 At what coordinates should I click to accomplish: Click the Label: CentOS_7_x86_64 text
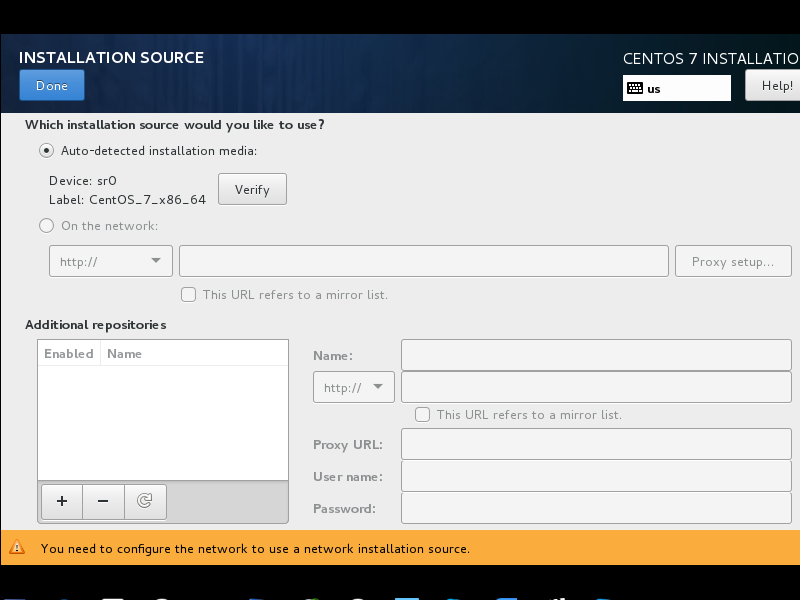pyautogui.click(x=127, y=199)
